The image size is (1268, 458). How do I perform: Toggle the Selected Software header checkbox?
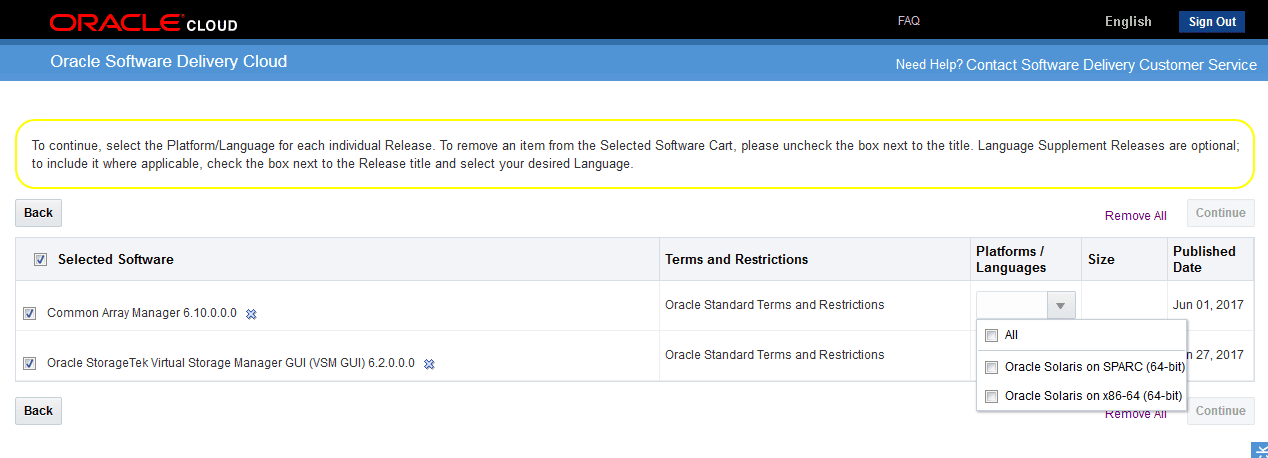coord(40,259)
